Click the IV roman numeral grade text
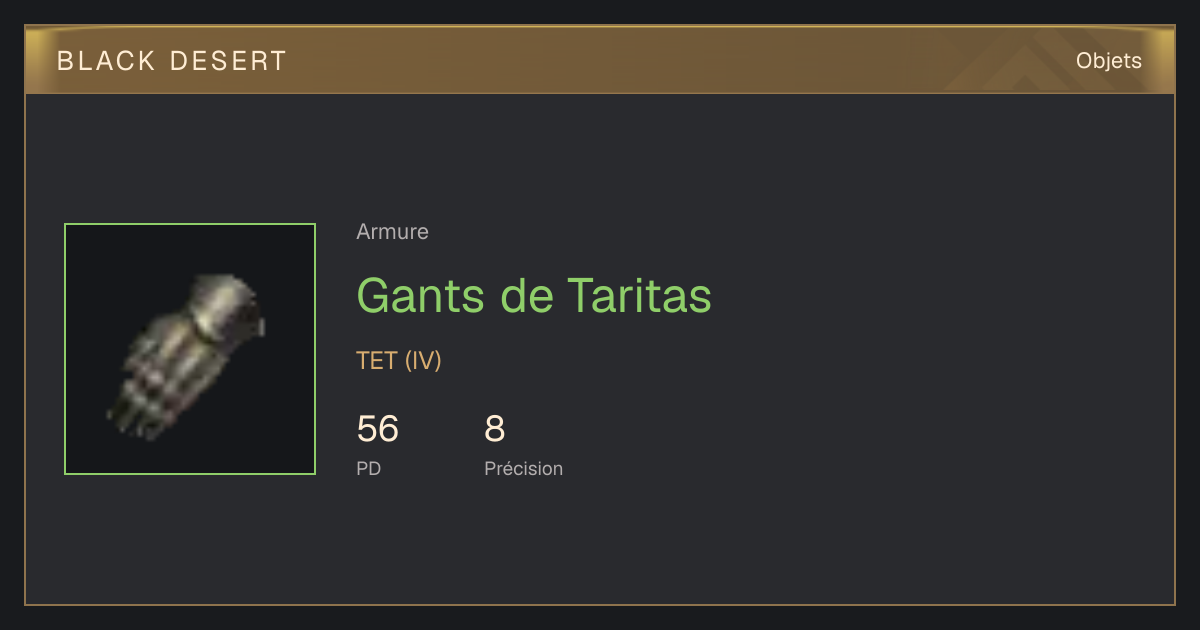Screen dimensions: 1200x630 [x=423, y=361]
